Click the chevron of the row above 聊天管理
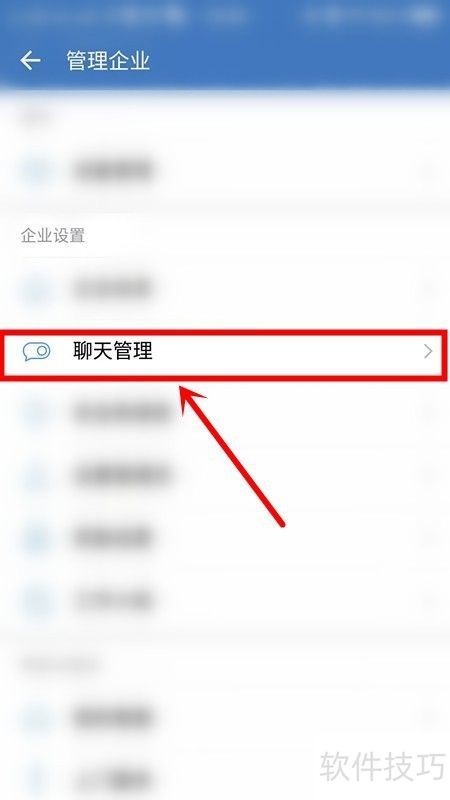 coord(428,289)
